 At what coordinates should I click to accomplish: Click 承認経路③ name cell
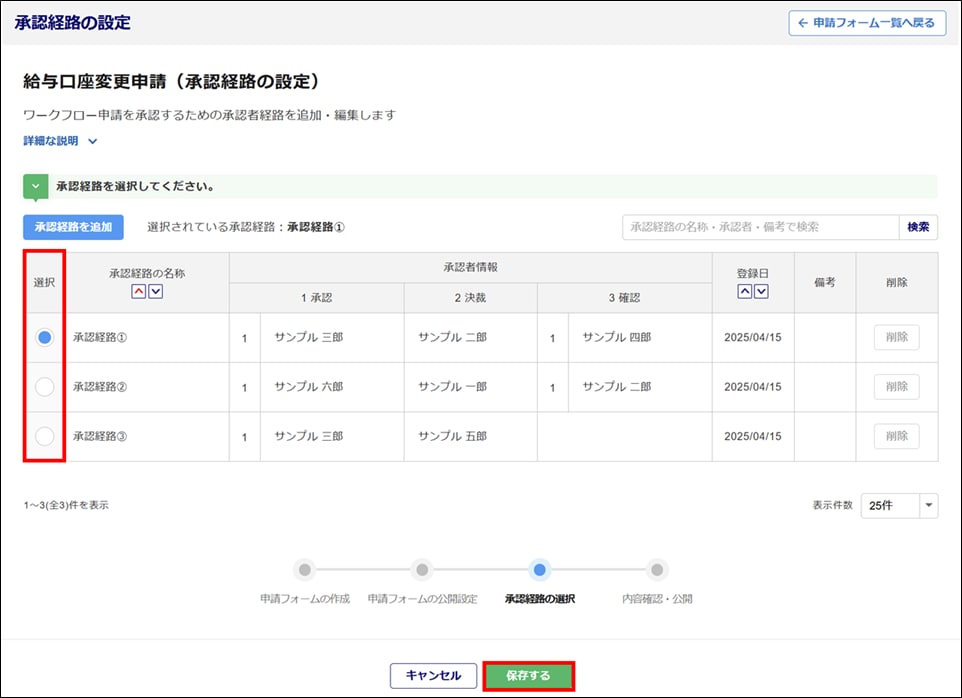147,436
